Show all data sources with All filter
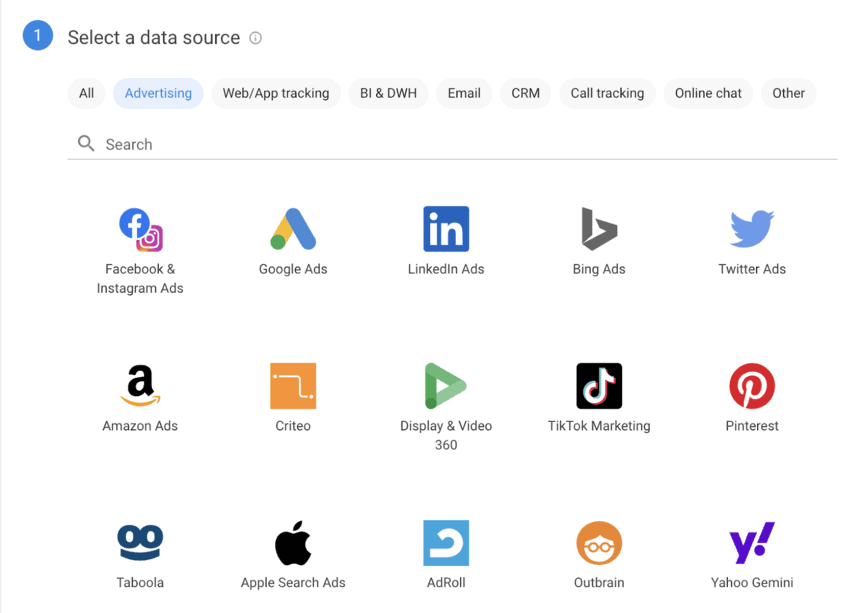Screen dimensions: 859x613 [x=87, y=93]
